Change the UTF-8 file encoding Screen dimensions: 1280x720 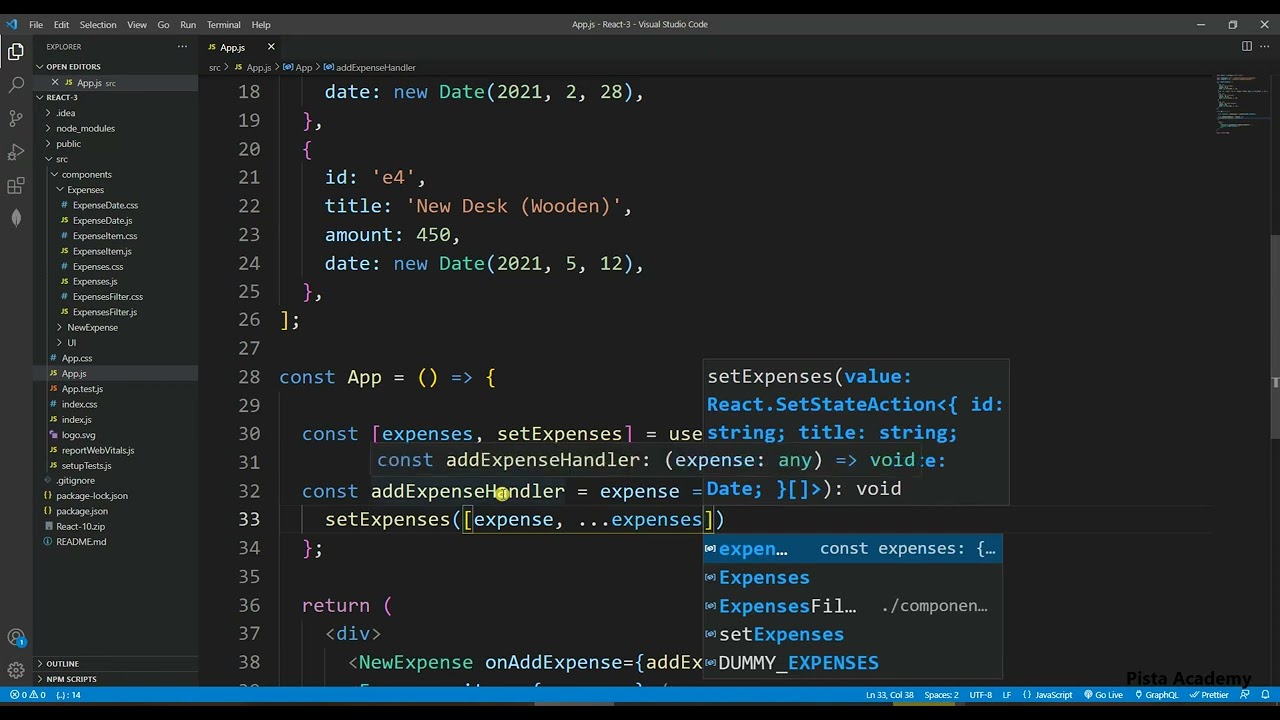coord(980,695)
